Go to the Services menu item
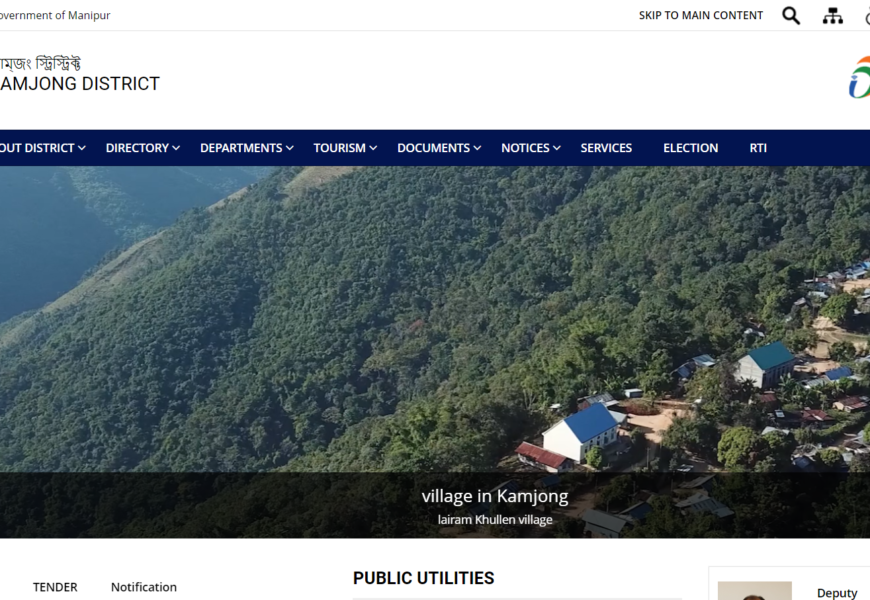Screen dimensions: 870x600 click(x=606, y=148)
